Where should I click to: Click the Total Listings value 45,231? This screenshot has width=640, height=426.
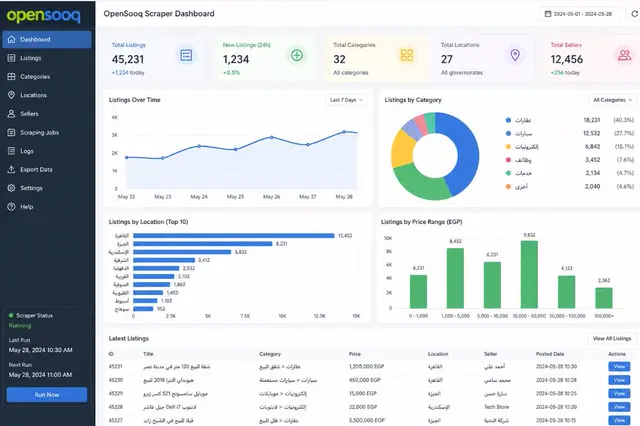click(128, 60)
